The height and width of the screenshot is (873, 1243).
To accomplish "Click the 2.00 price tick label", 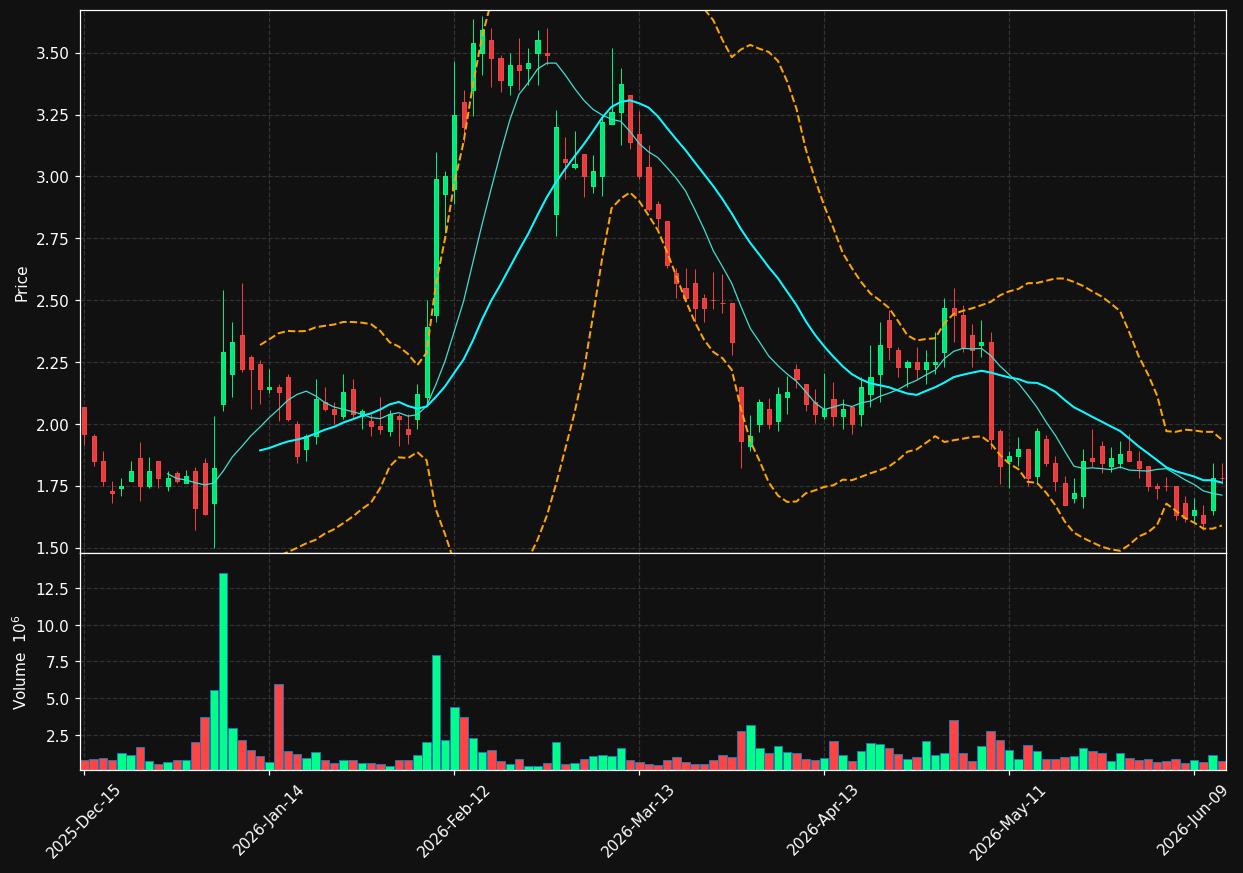I will (54, 425).
